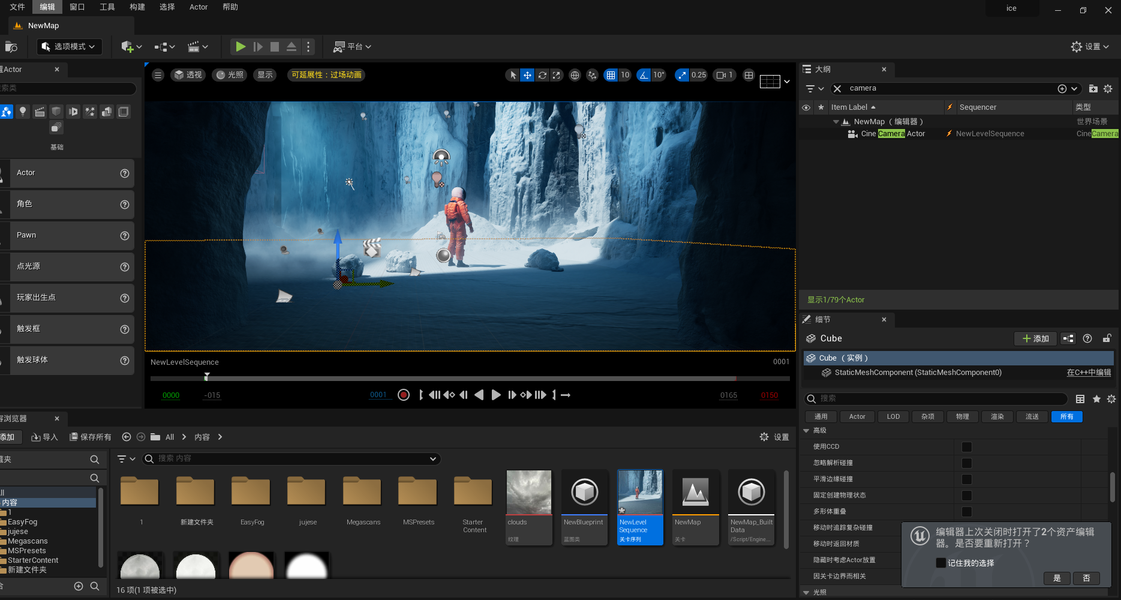Click the sequencer record button
1121x600 pixels.
(x=404, y=395)
